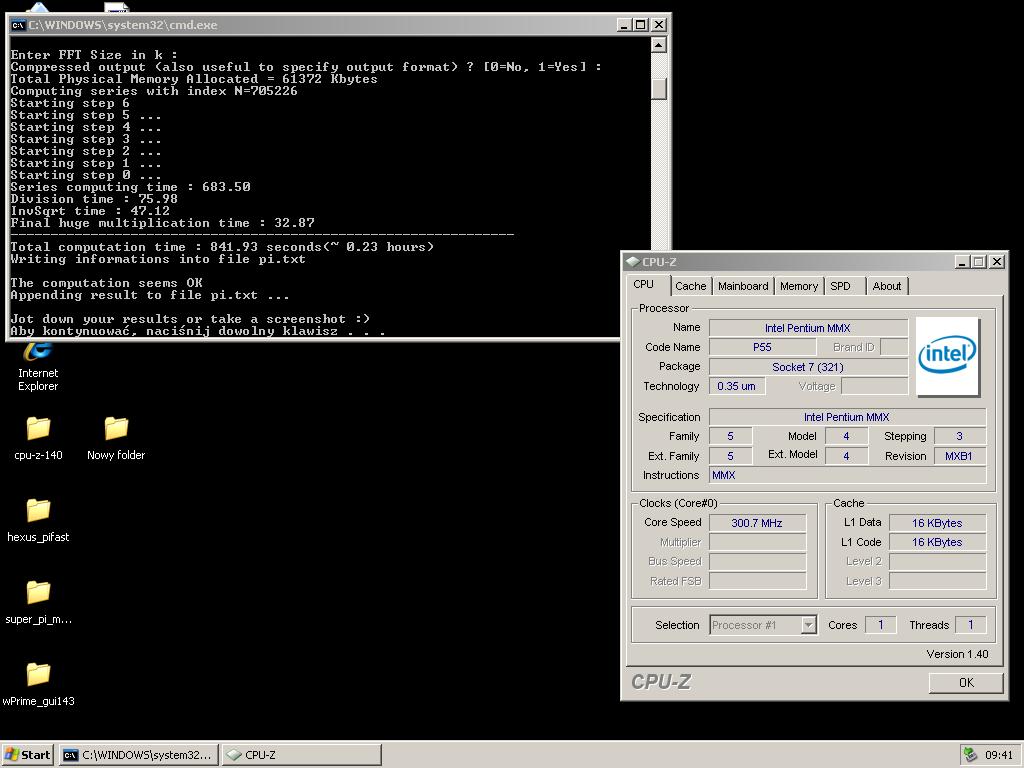Image resolution: width=1024 pixels, height=768 pixels.
Task: Minimize the CPU-Z window
Action: pos(961,262)
